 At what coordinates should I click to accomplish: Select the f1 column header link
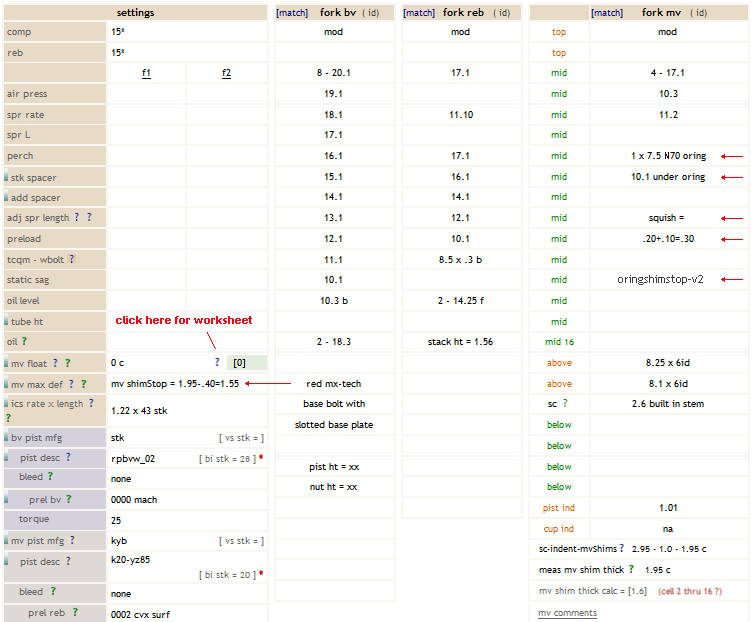(147, 73)
